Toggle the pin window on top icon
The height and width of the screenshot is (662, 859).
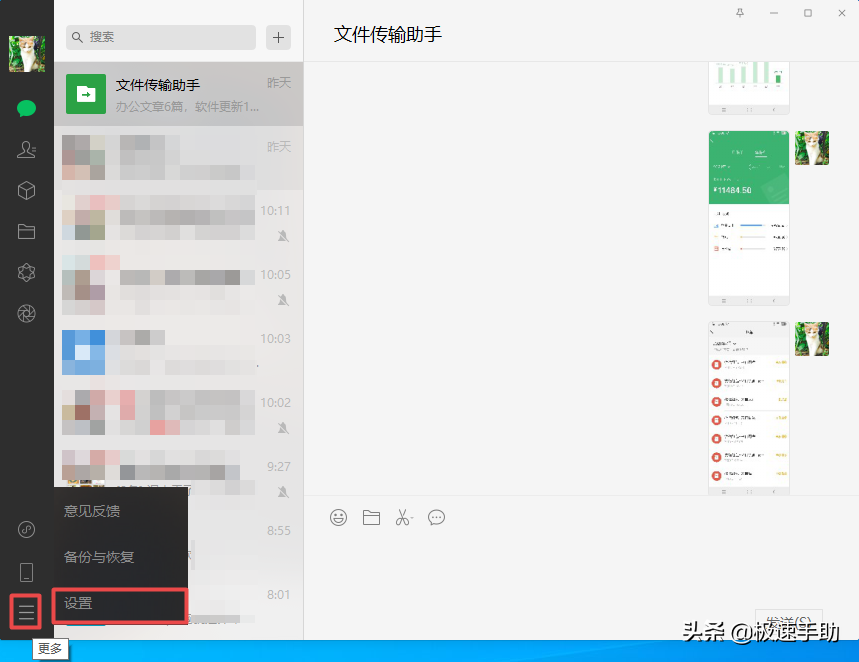click(x=740, y=13)
